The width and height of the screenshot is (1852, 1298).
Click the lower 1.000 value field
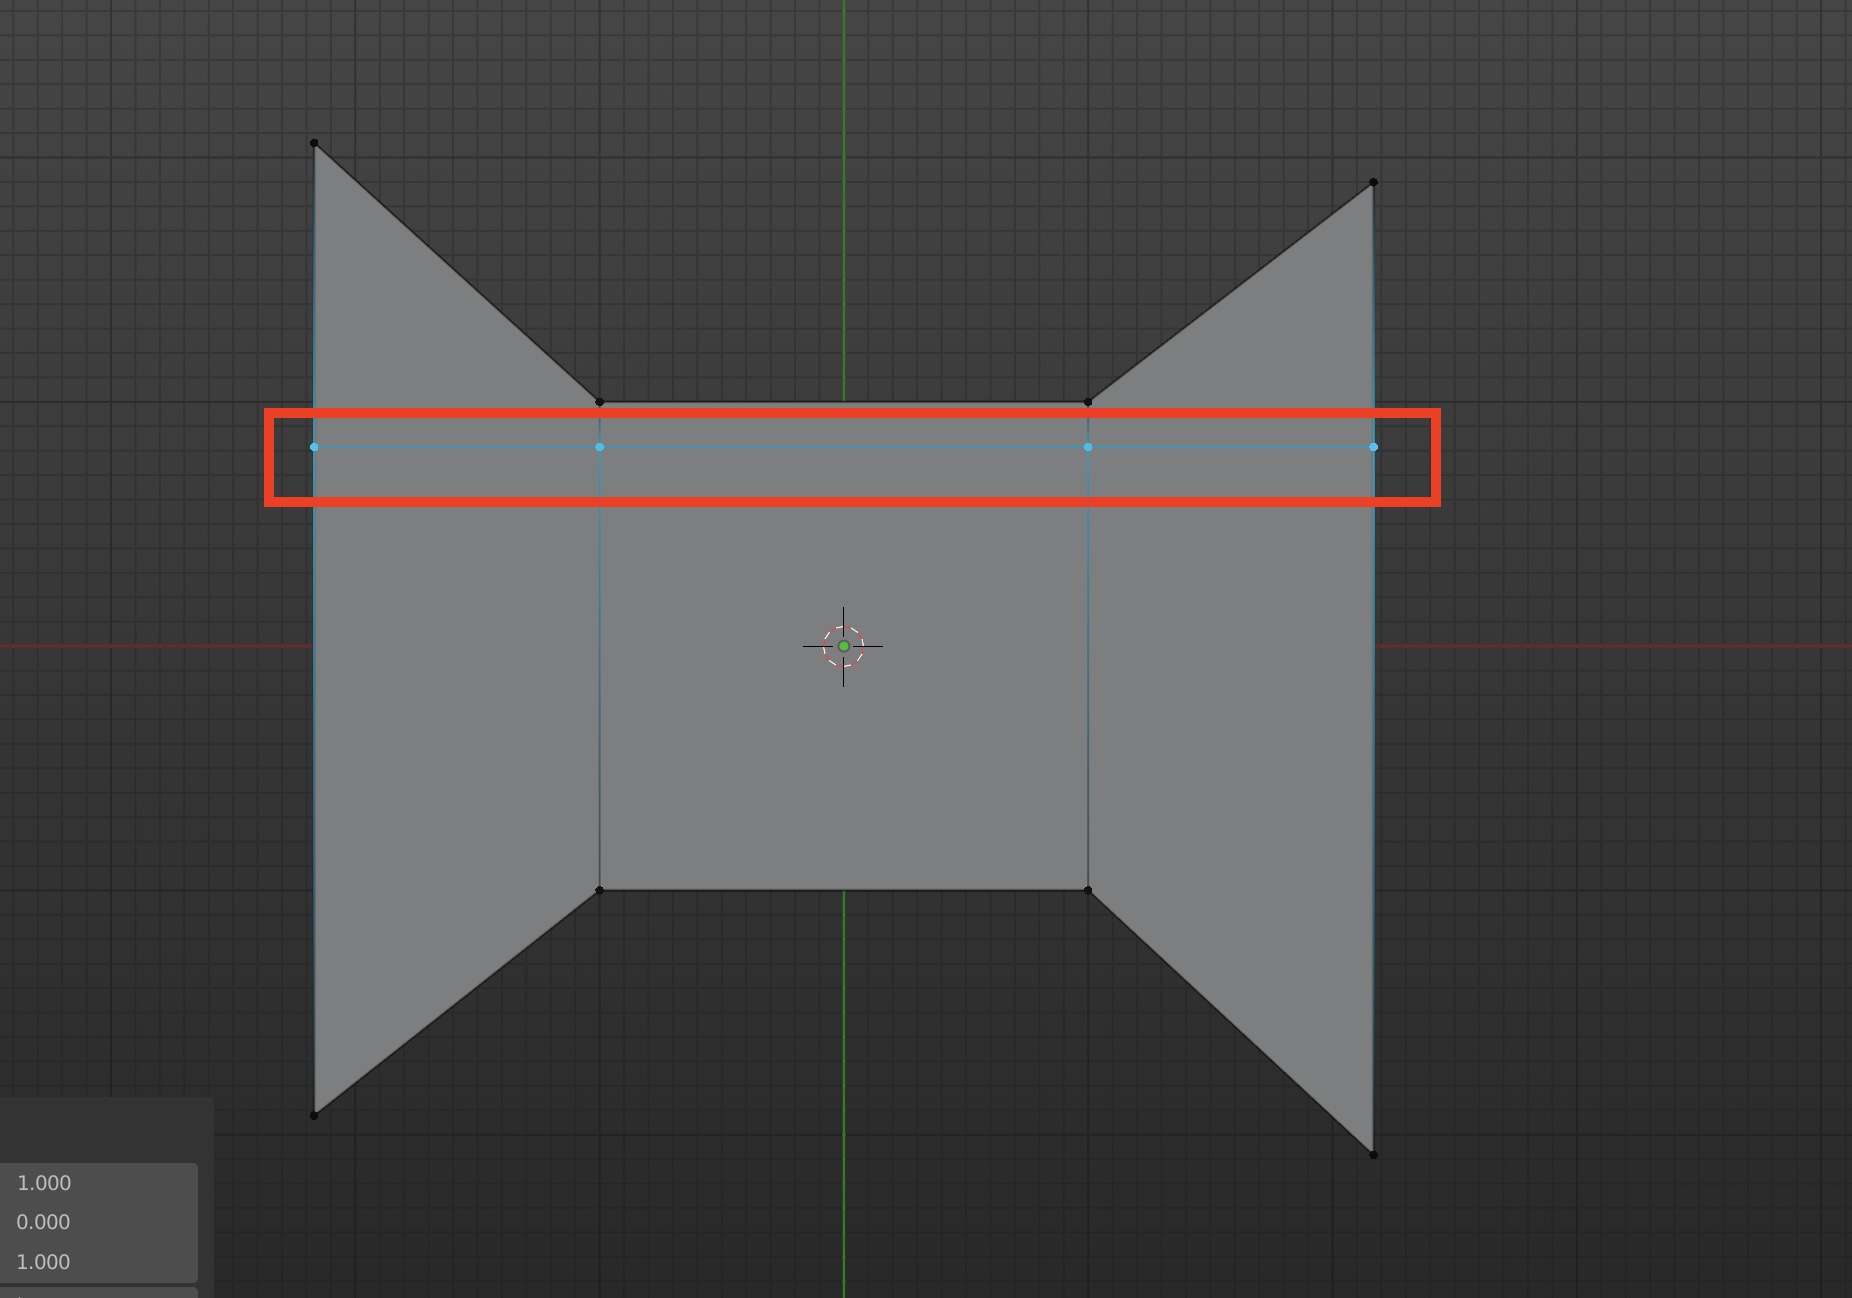pyautogui.click(x=100, y=1262)
